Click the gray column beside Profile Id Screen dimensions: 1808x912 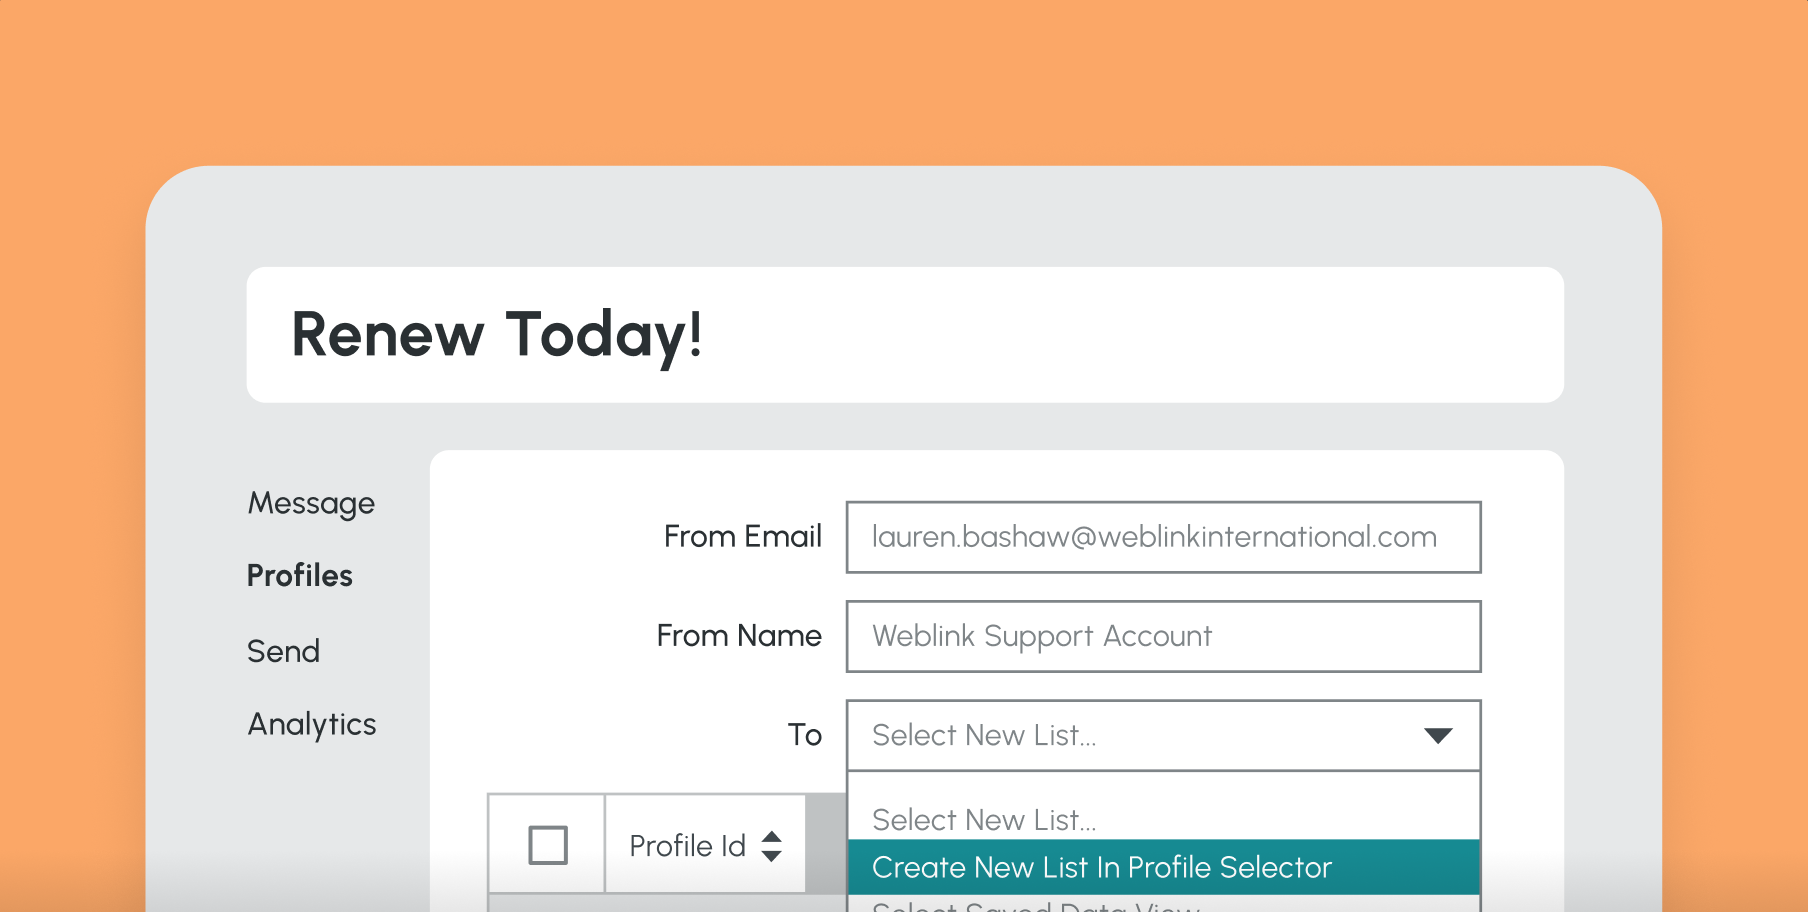click(826, 844)
